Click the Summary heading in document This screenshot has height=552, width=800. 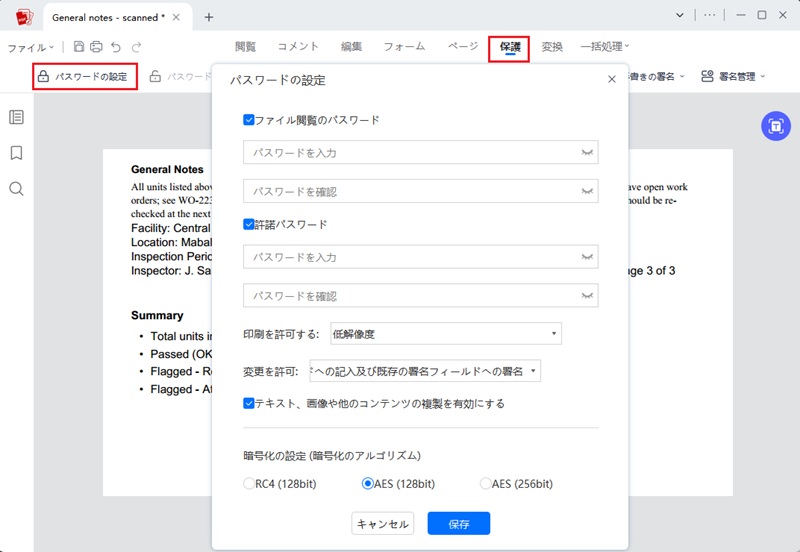[157, 315]
